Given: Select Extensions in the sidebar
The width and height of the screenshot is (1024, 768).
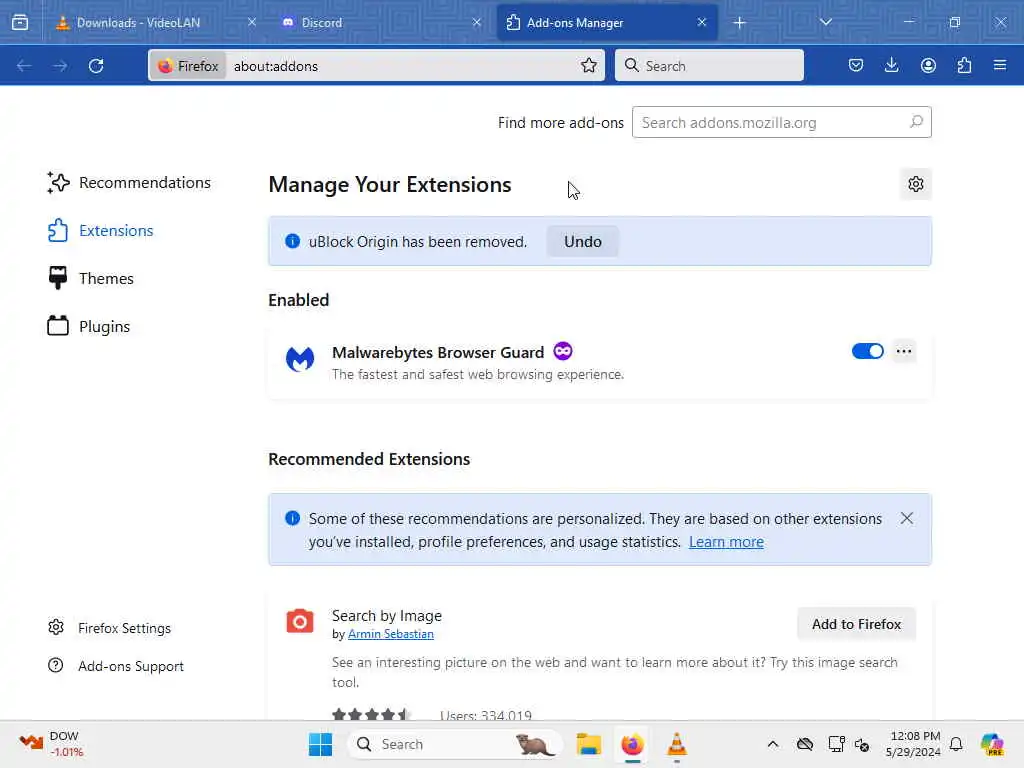Looking at the screenshot, I should pos(101,231).
